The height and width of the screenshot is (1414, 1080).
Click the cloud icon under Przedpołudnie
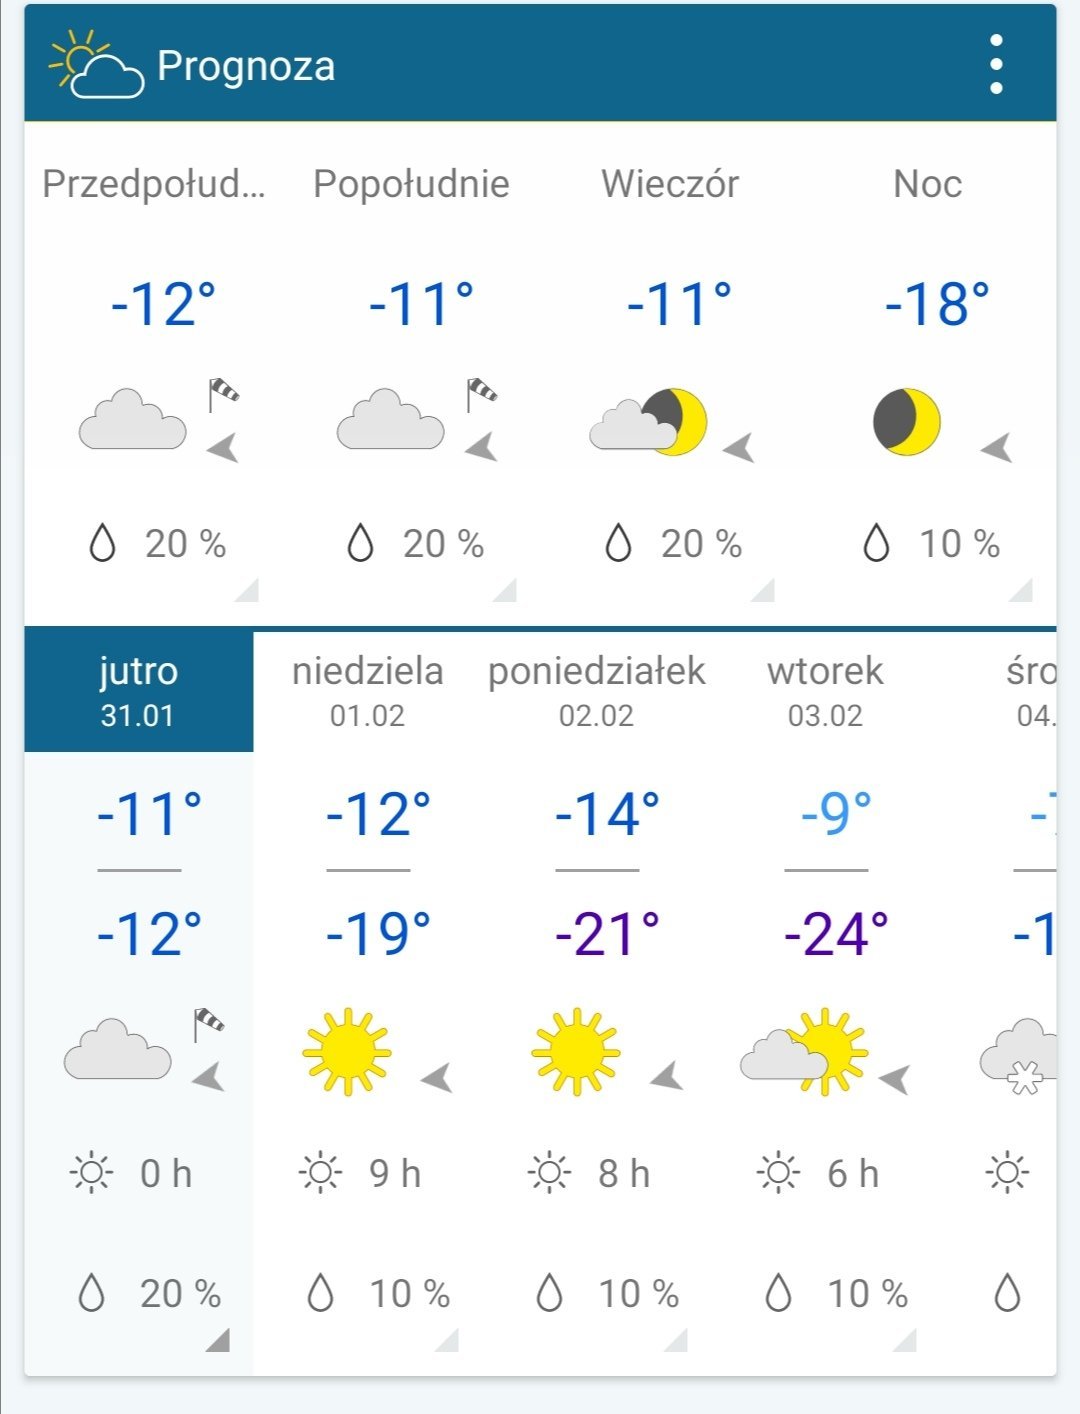click(133, 420)
